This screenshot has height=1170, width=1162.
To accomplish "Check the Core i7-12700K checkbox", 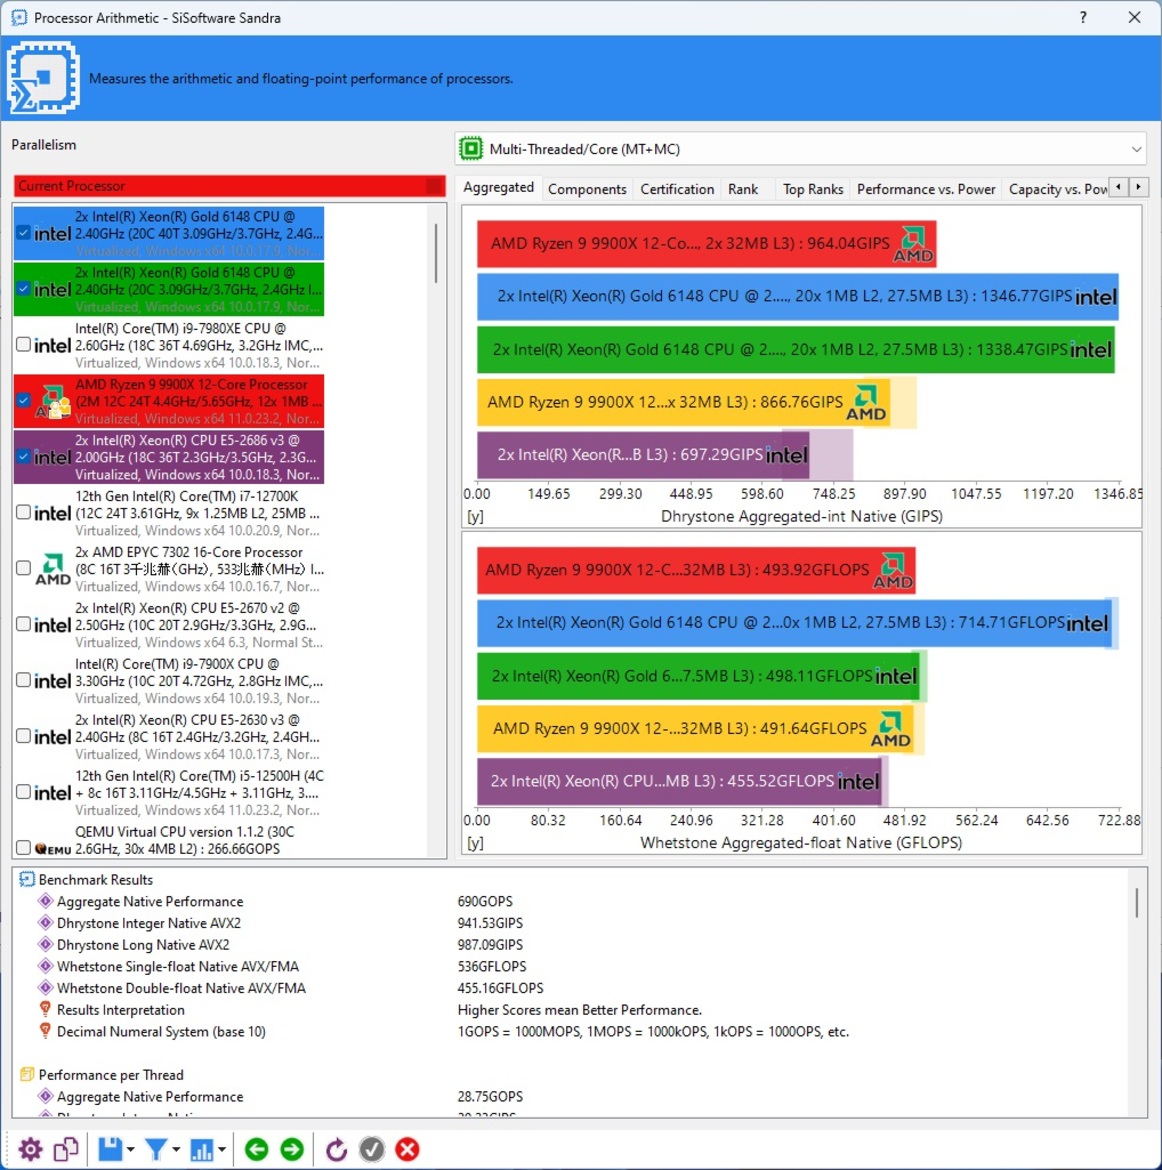I will coord(23,513).
